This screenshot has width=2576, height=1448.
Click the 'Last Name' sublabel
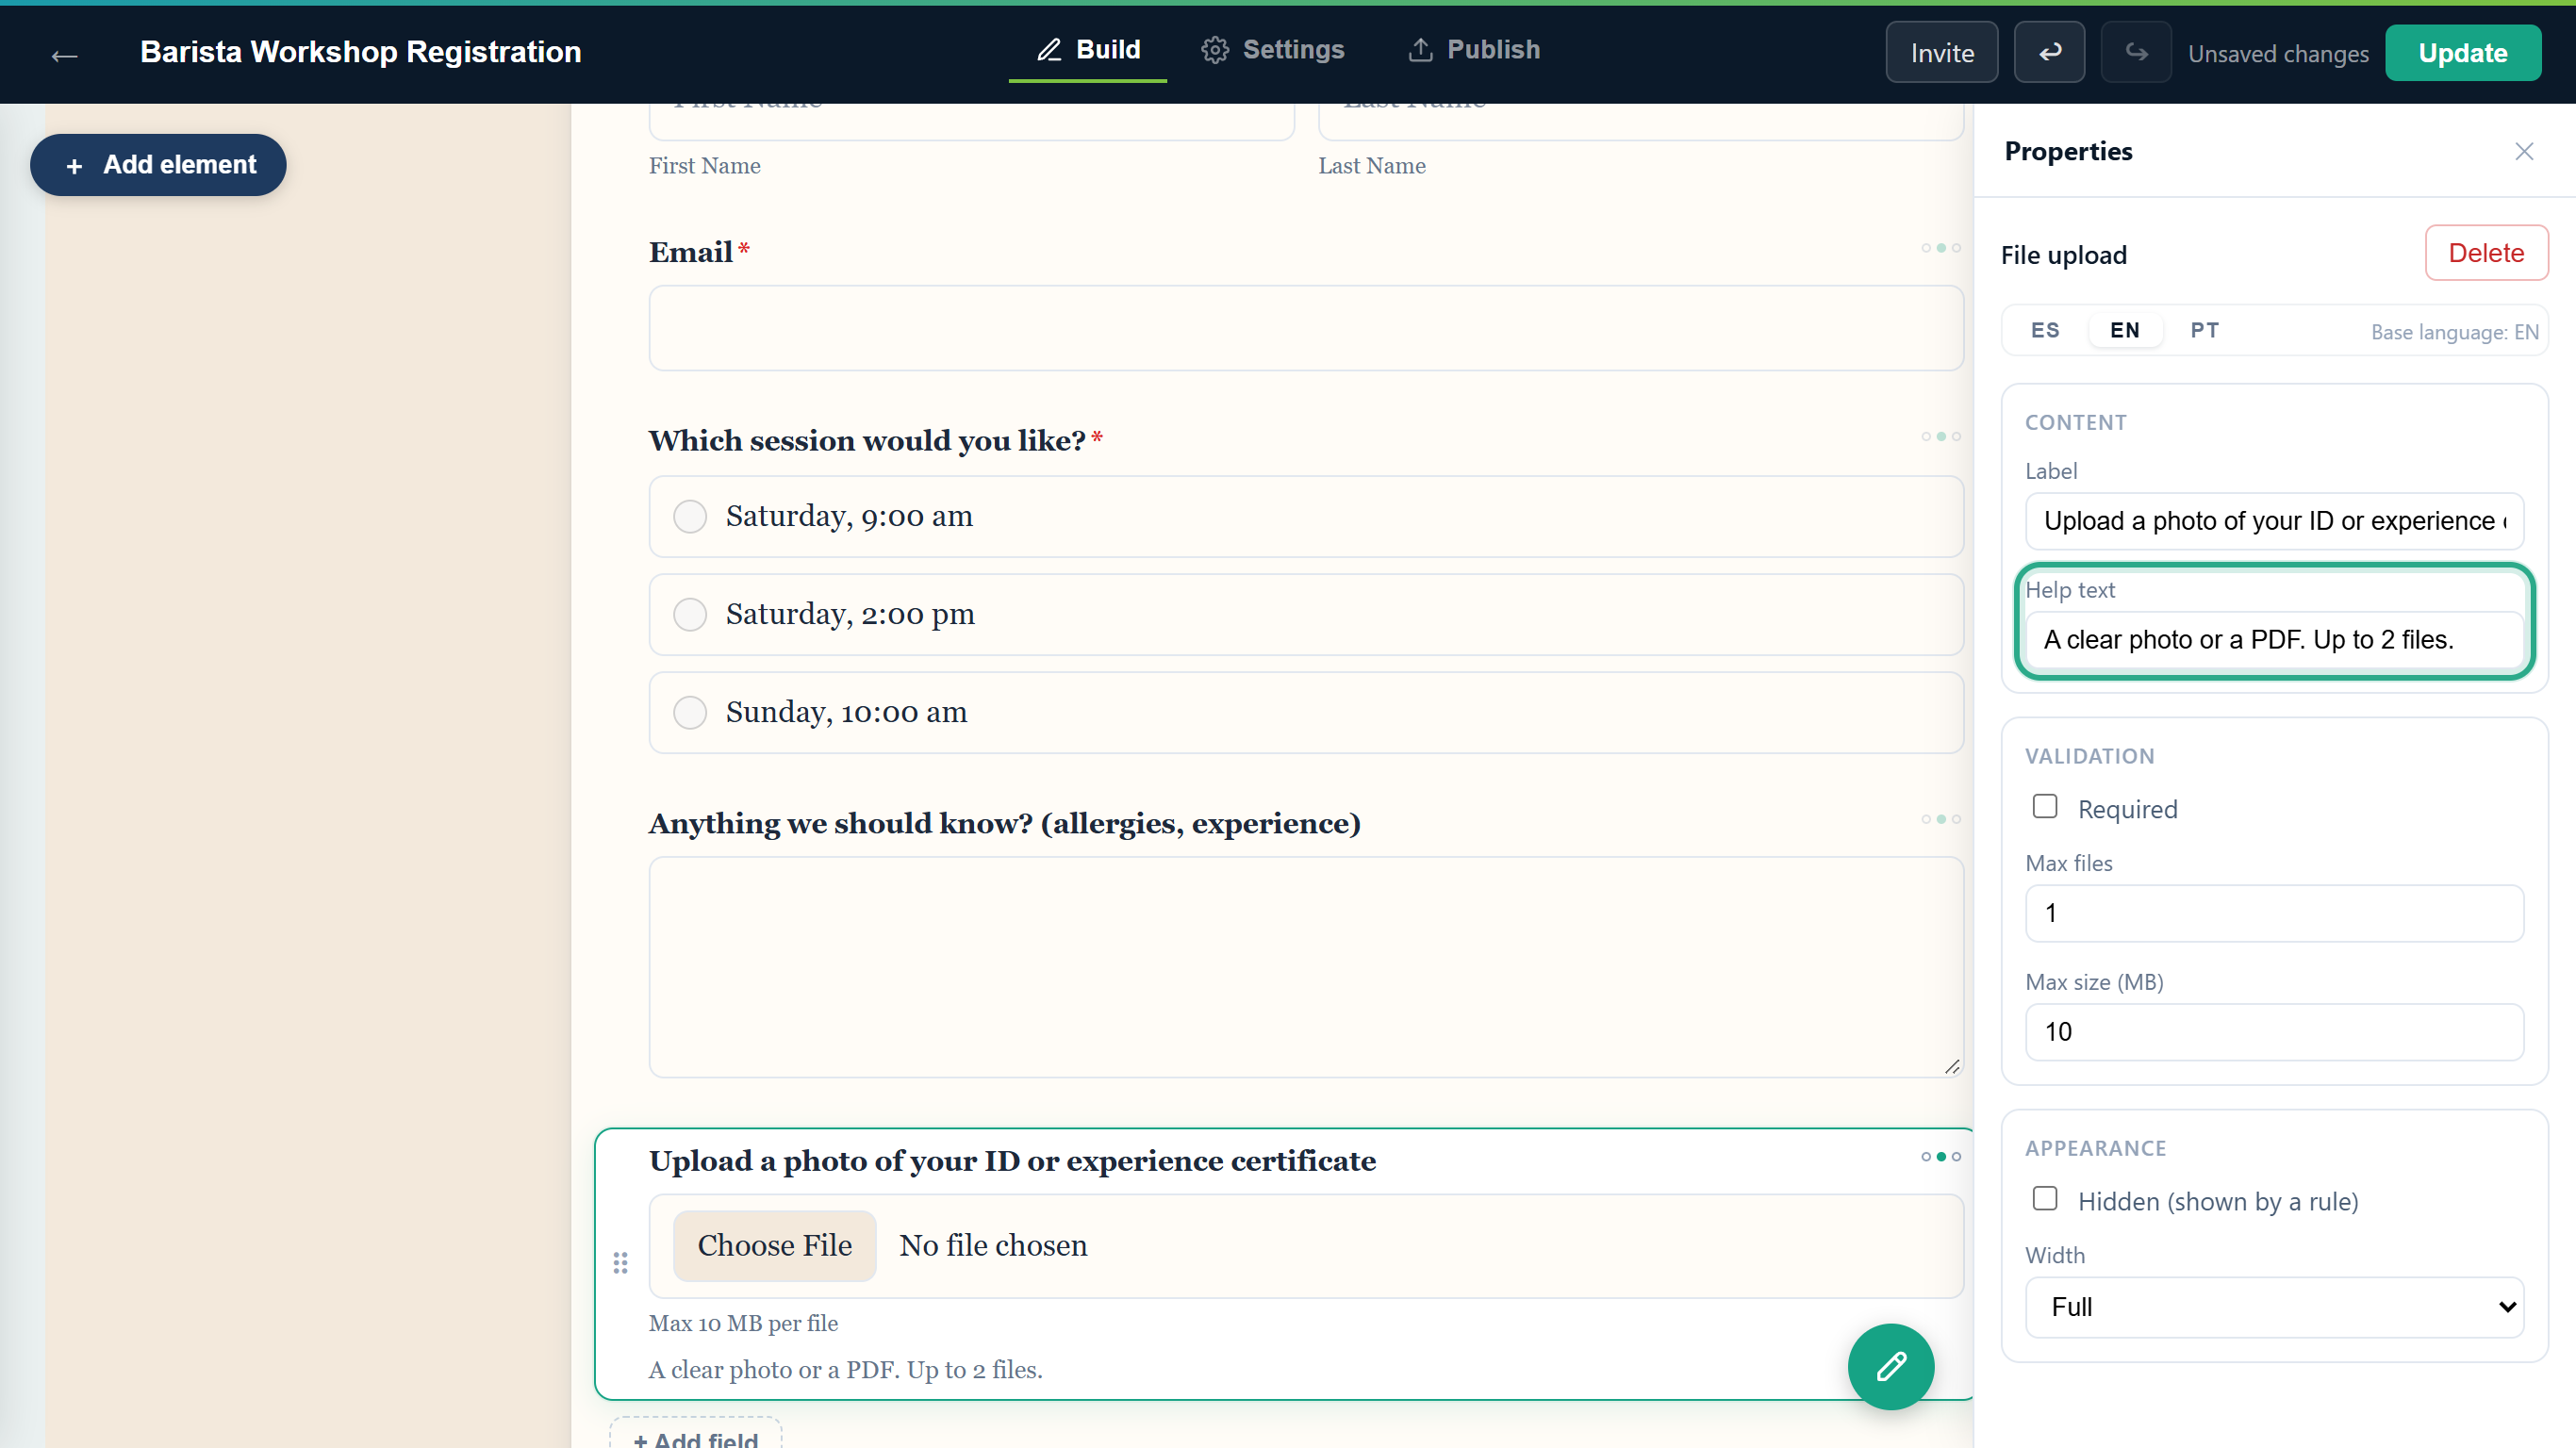pyautogui.click(x=1372, y=166)
